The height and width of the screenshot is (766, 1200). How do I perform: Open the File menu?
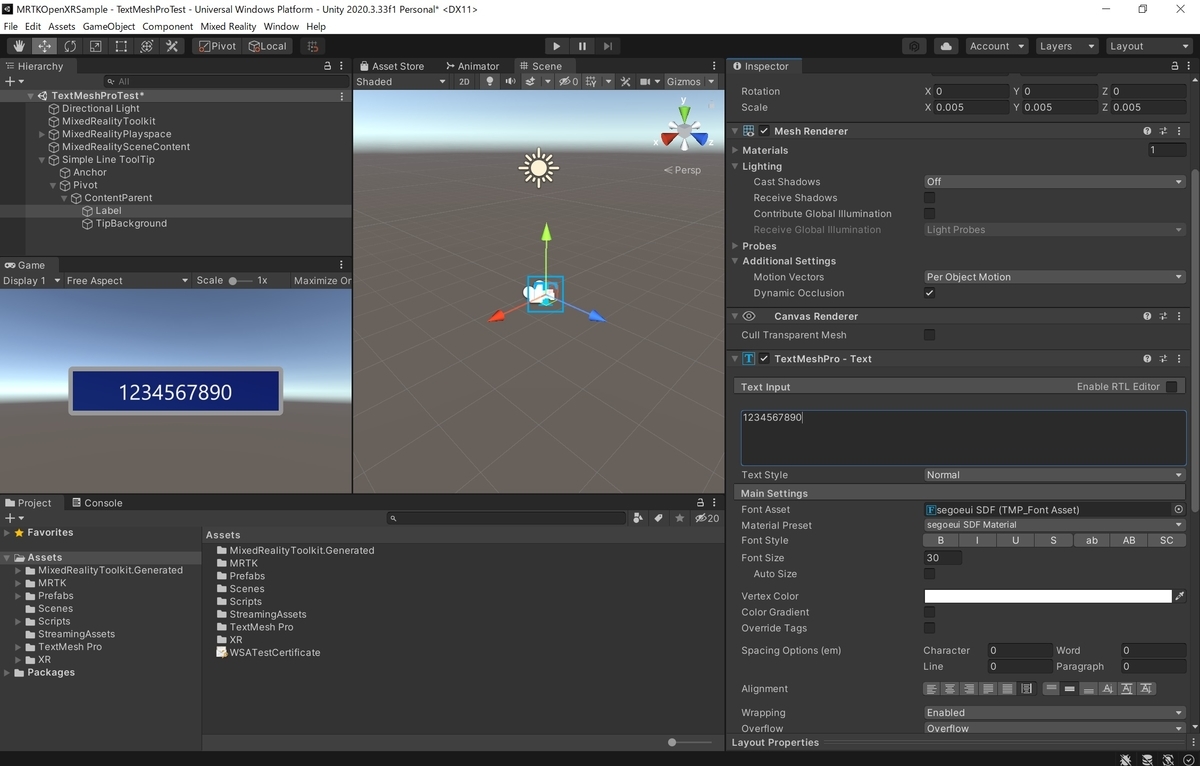pos(11,26)
